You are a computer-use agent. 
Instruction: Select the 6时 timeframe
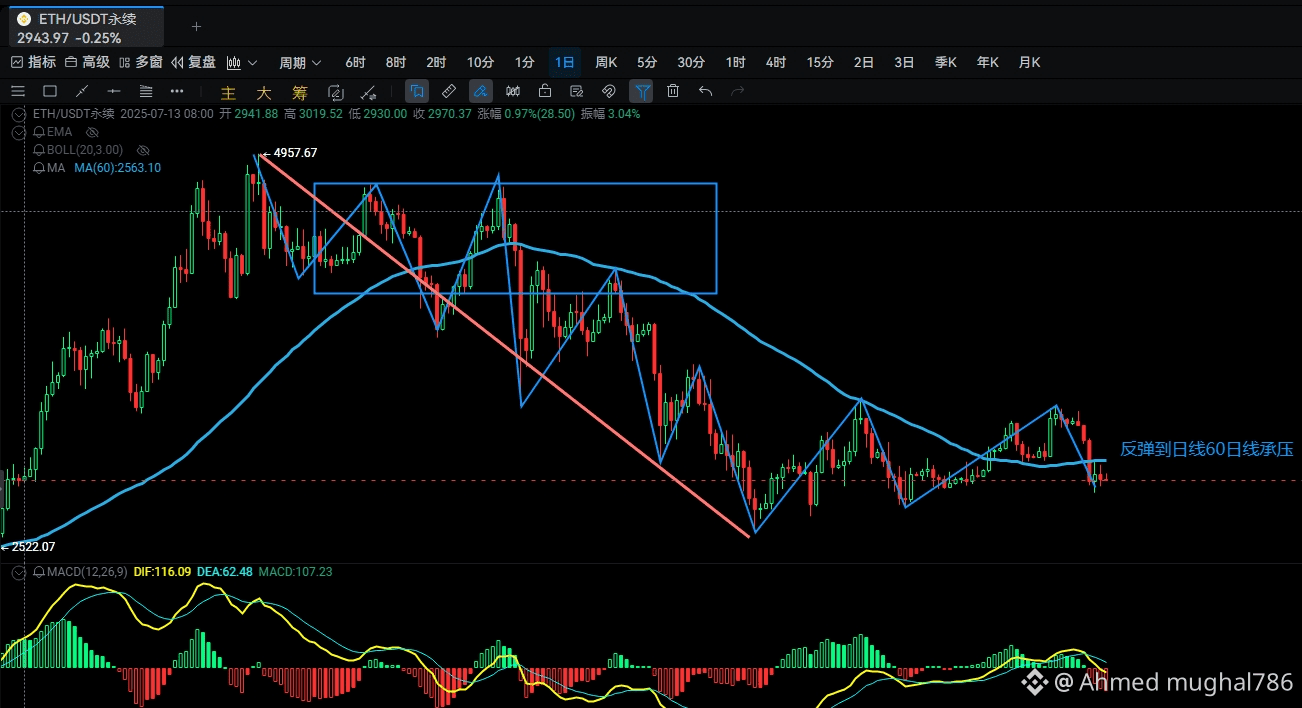pos(356,62)
